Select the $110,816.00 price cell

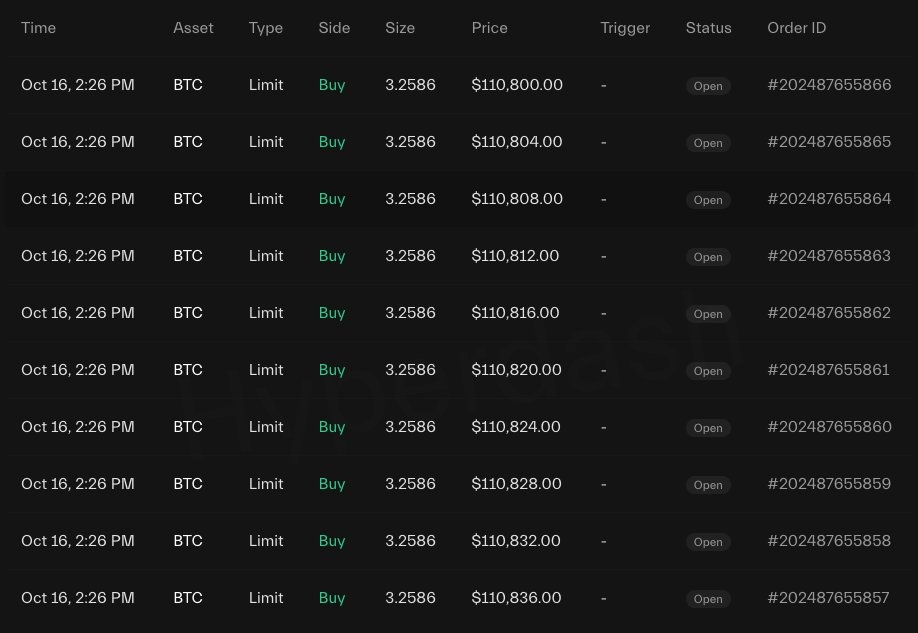[x=515, y=313]
